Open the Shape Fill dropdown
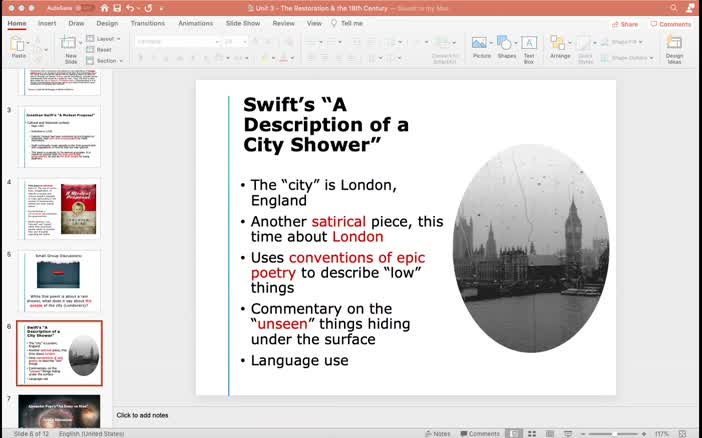 click(623, 42)
